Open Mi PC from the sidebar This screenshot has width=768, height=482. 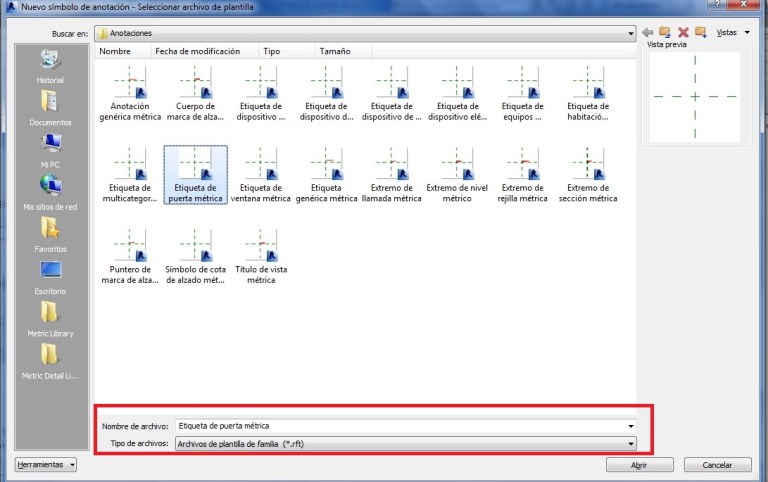click(x=50, y=149)
